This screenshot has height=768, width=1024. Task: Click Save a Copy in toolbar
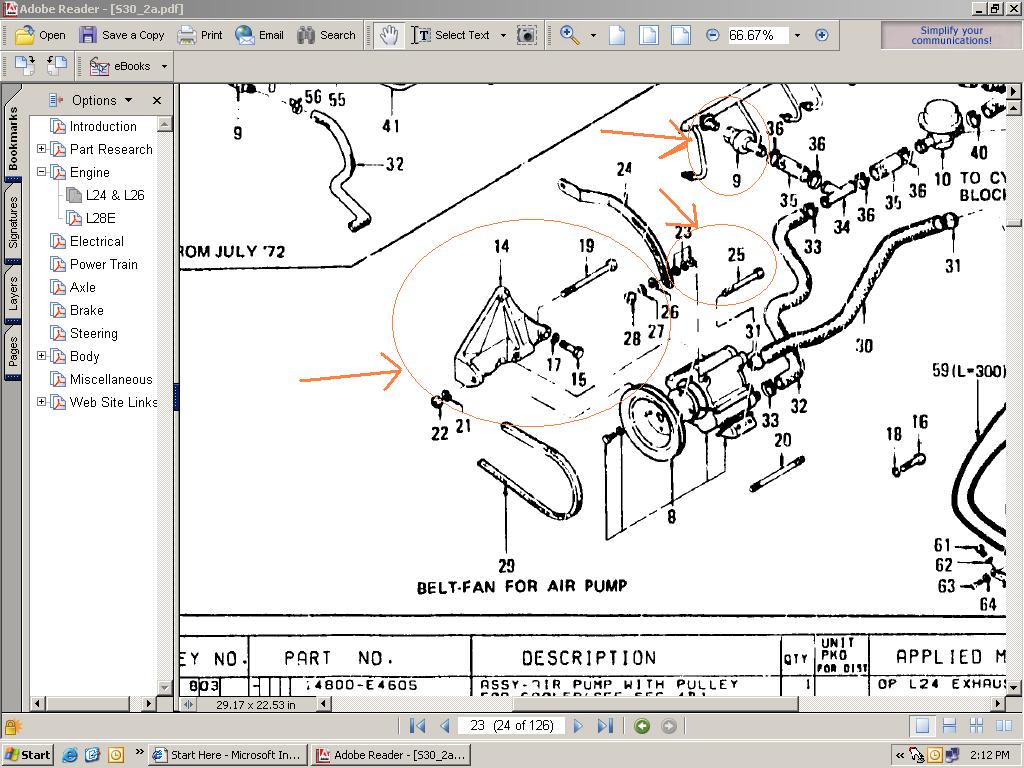click(121, 35)
